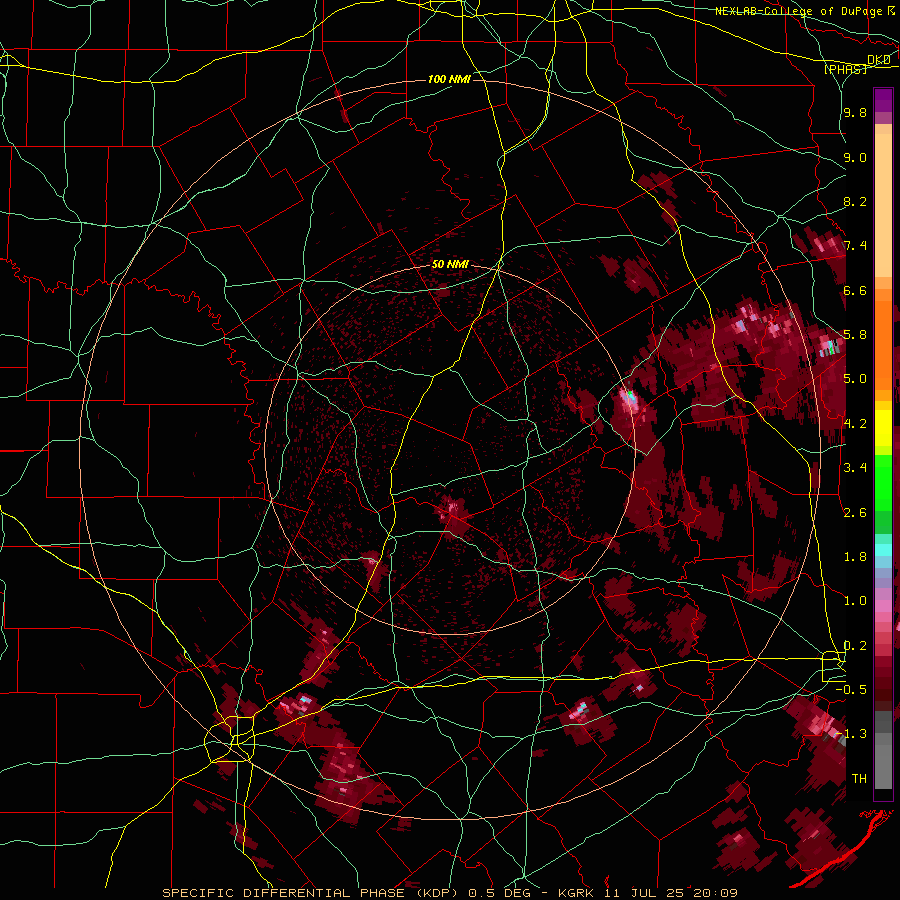This screenshot has height=900, width=900.
Task: Click the 8.2 value on the scale
Action: tap(855, 201)
